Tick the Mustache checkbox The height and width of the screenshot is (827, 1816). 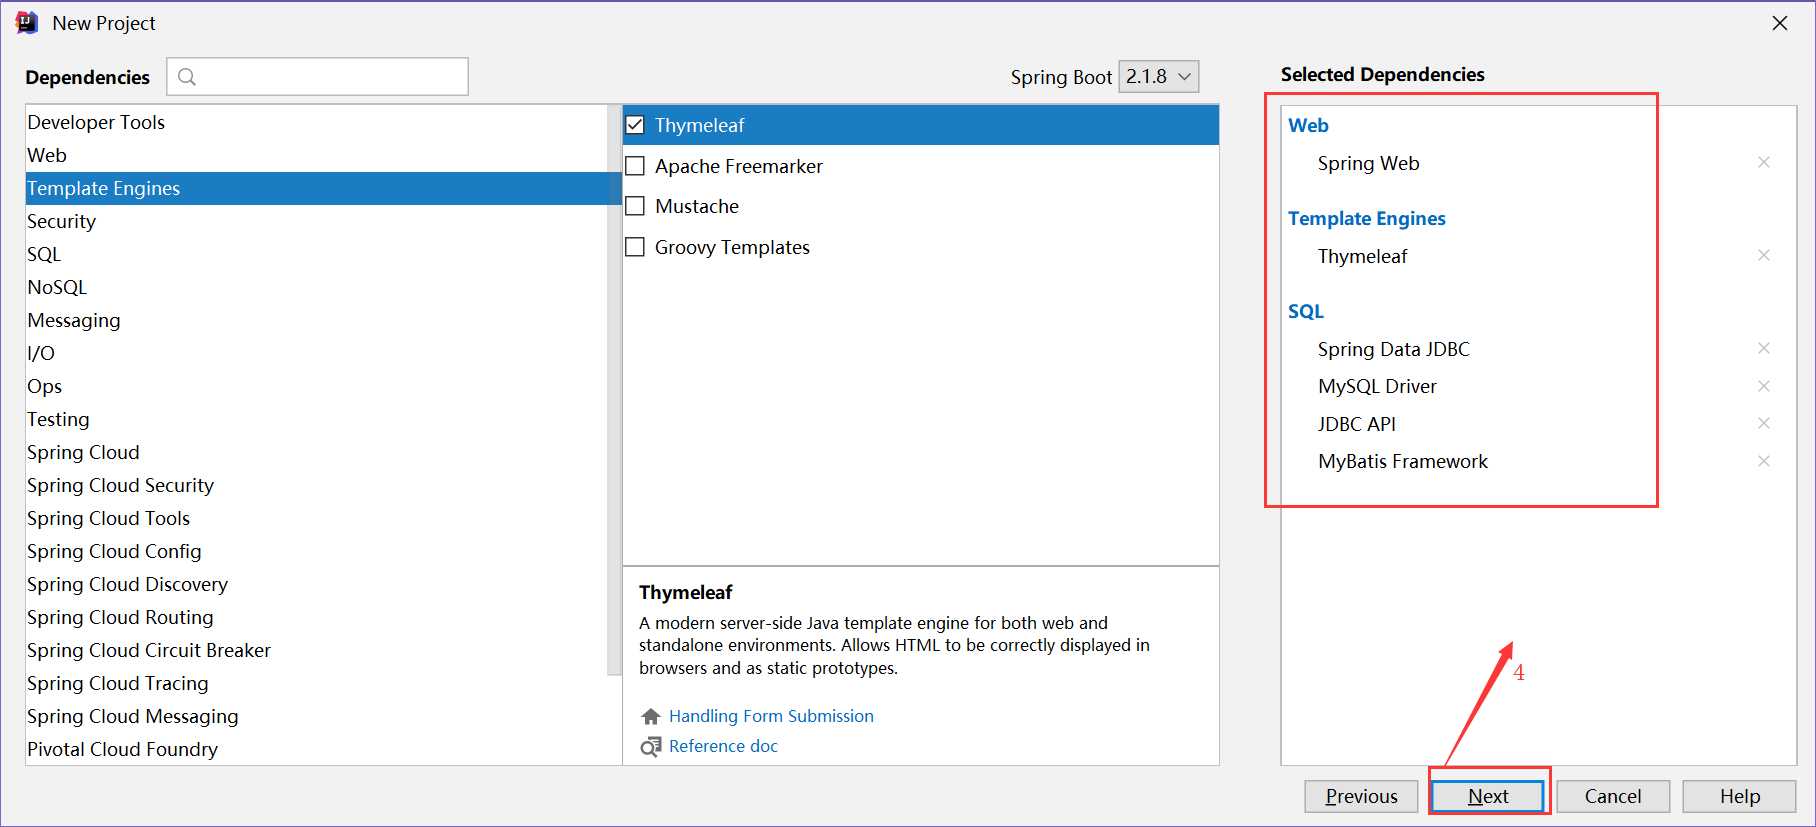(x=635, y=206)
